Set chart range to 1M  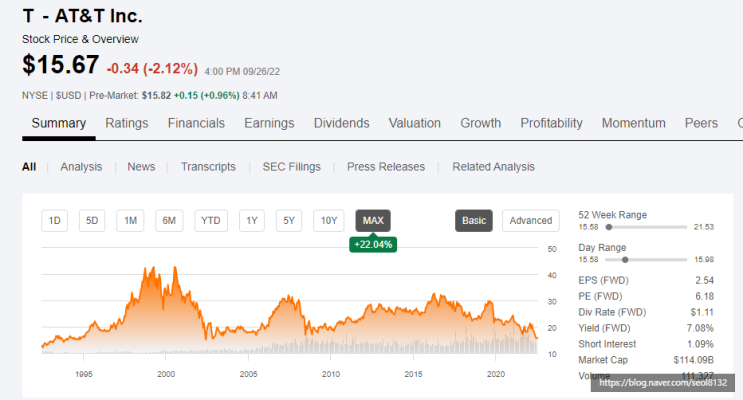click(130, 221)
